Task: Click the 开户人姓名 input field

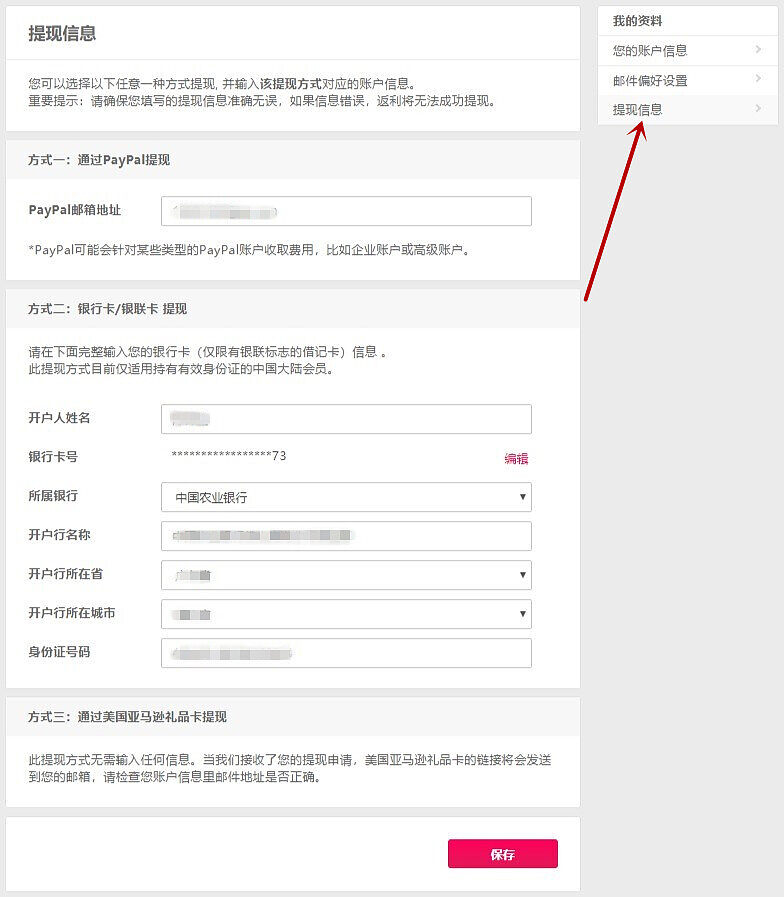Action: coord(346,419)
